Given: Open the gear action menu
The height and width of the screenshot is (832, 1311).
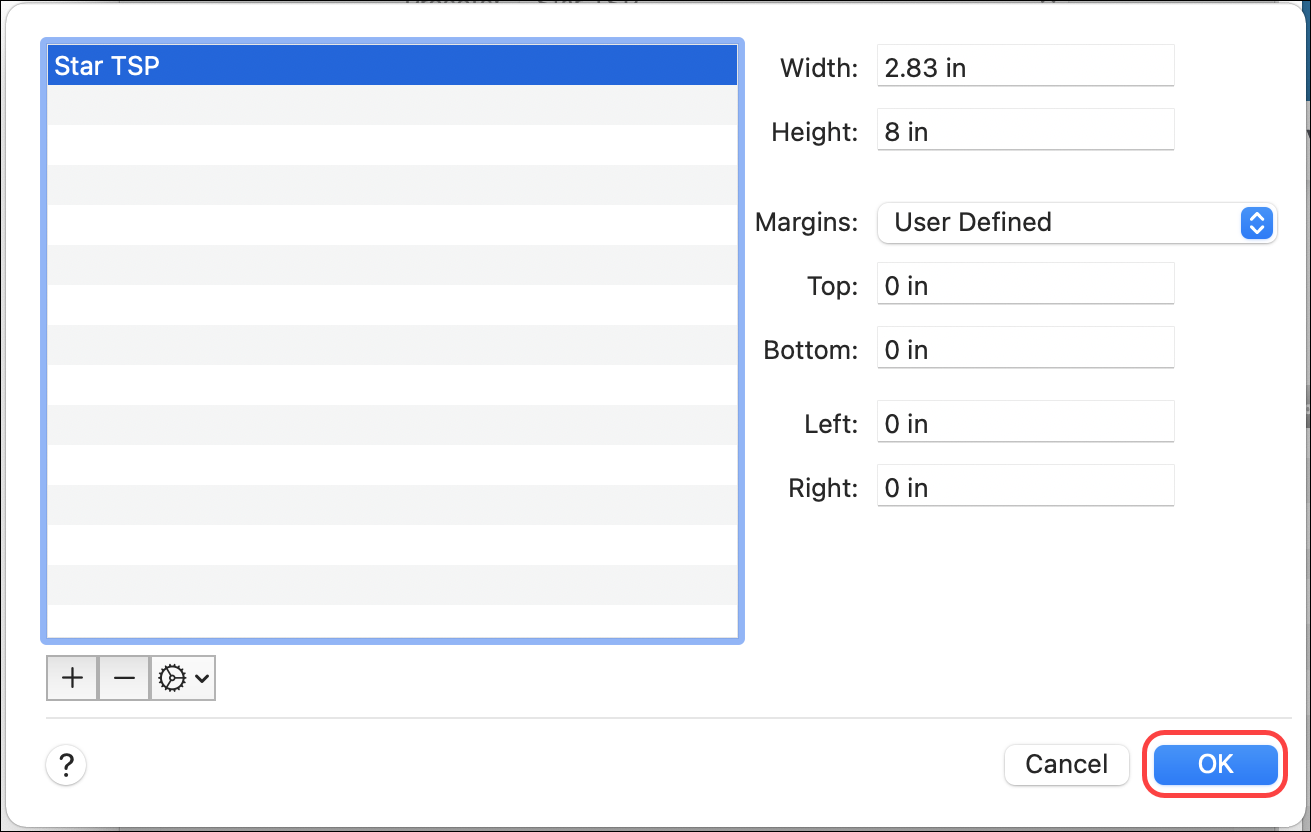Looking at the screenshot, I should coord(183,678).
